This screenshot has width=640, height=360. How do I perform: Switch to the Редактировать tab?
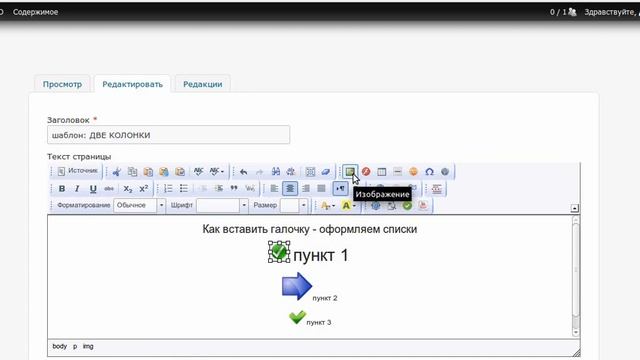(x=132, y=84)
